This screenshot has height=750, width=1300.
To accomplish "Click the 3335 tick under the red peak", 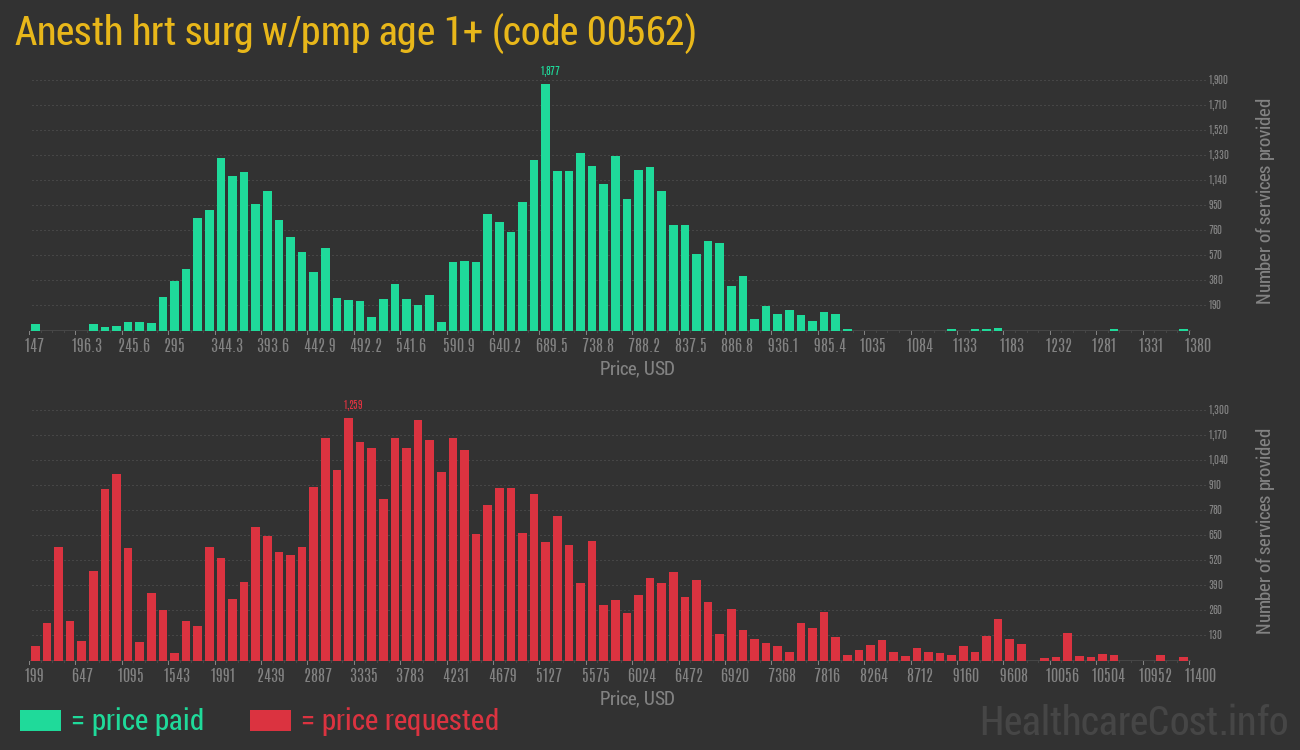I will [x=365, y=676].
